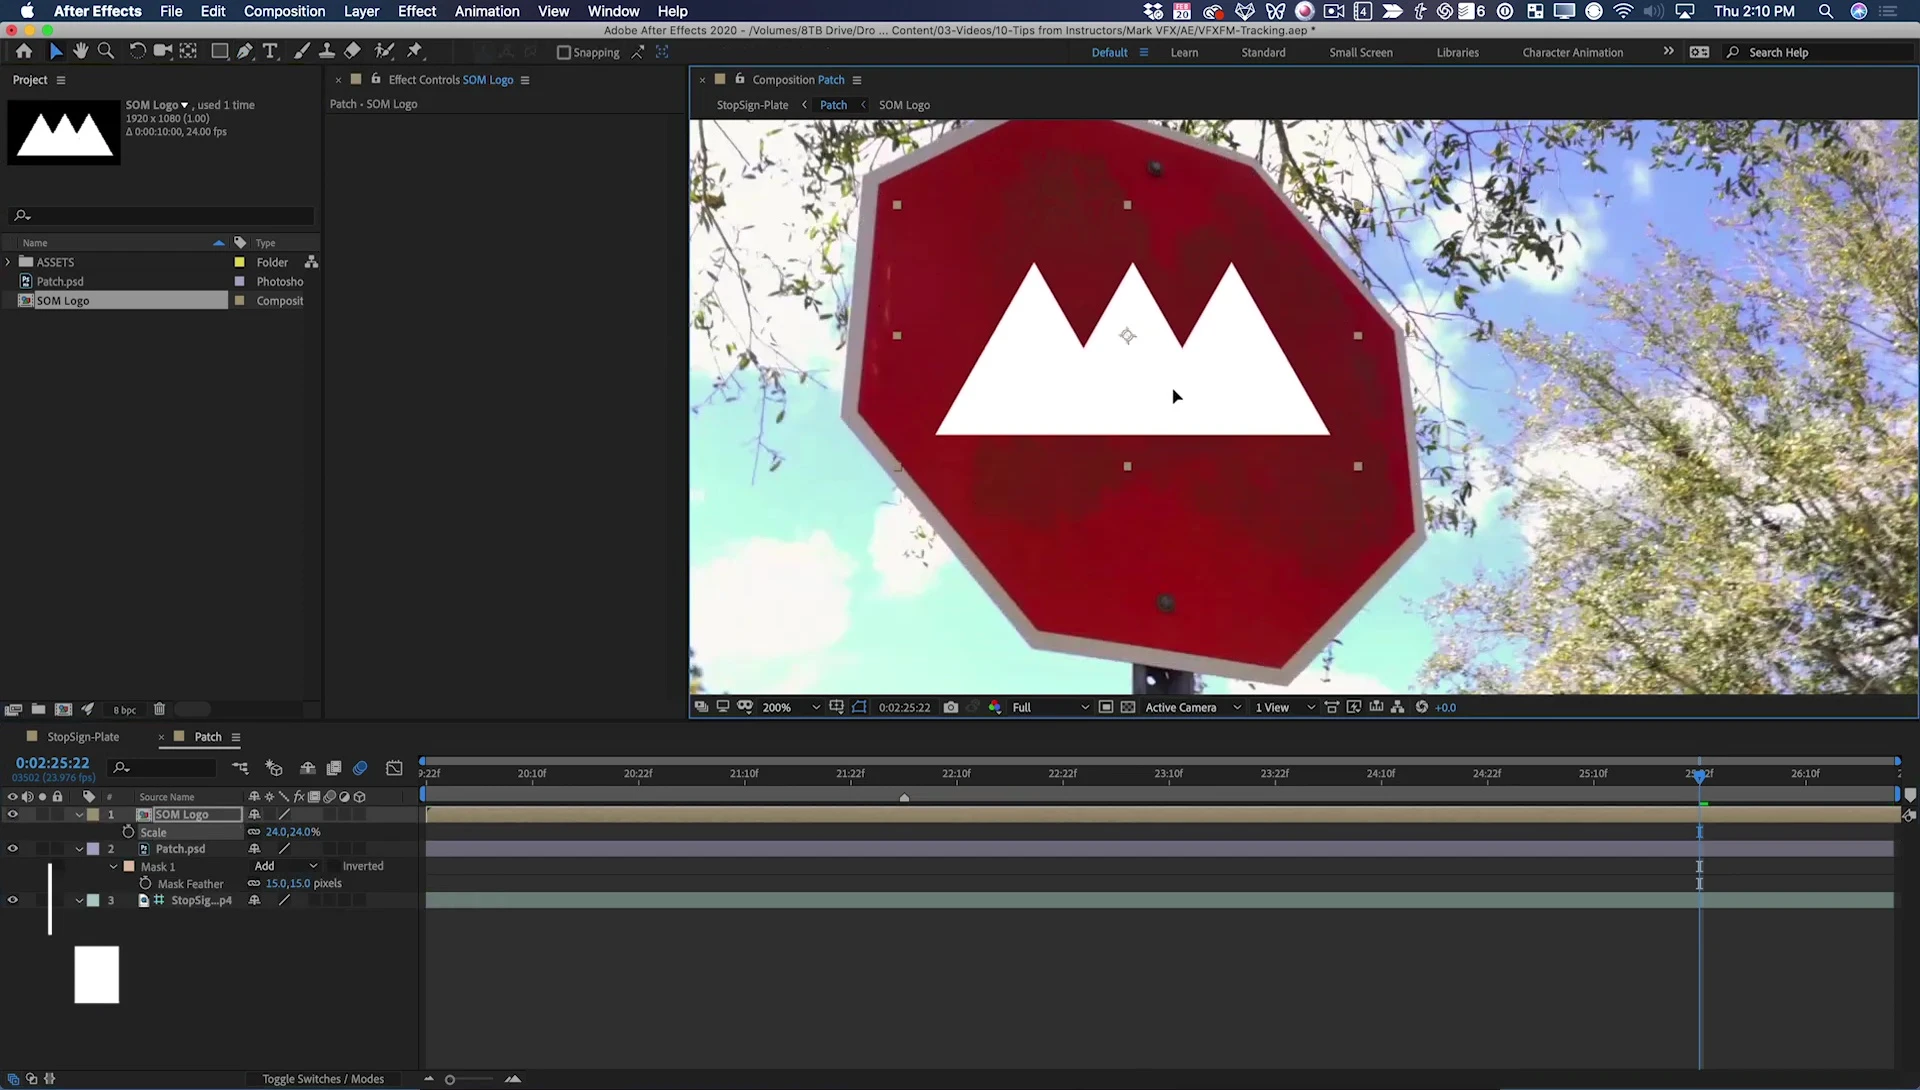This screenshot has width=1920, height=1090.
Task: Select the Pen tool
Action: 245,51
